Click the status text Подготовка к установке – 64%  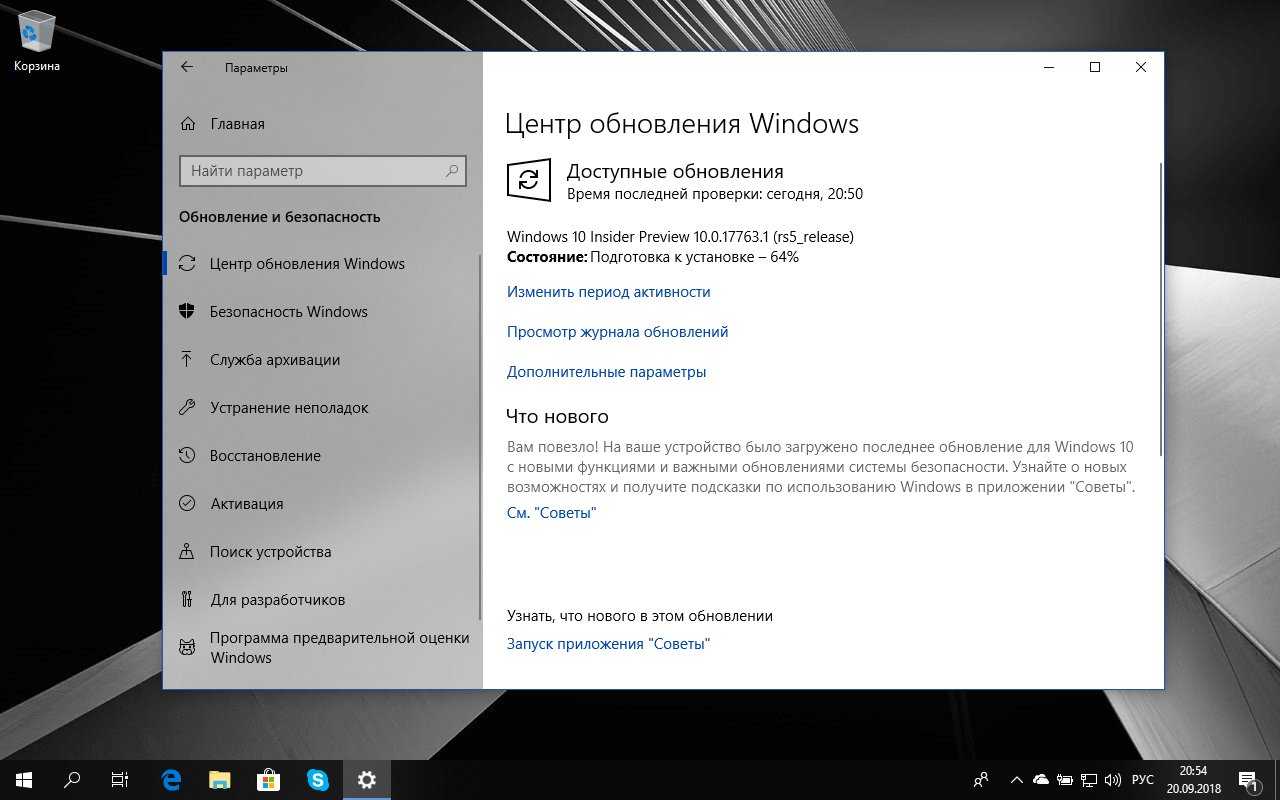(x=694, y=257)
